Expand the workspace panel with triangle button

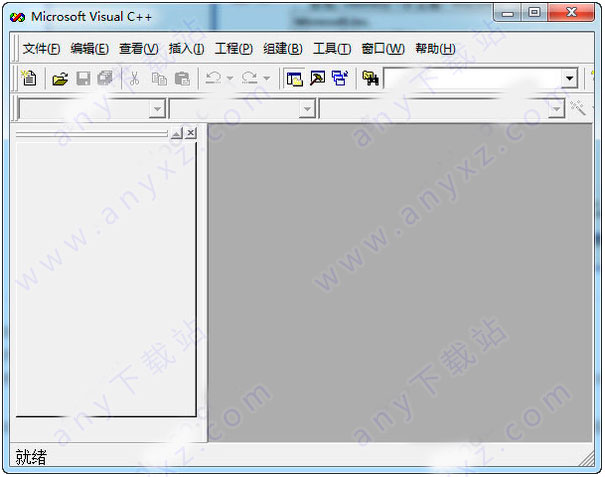pyautogui.click(x=177, y=133)
